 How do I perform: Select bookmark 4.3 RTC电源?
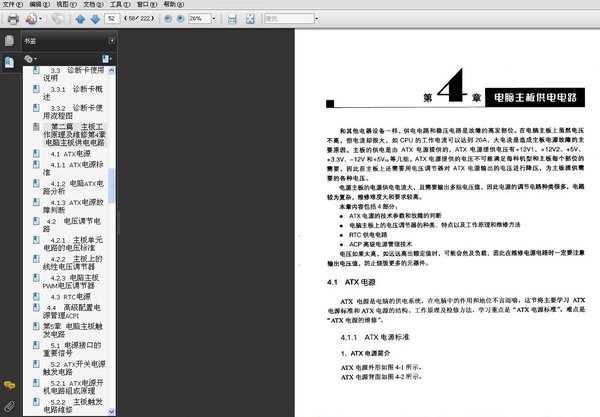(x=70, y=296)
